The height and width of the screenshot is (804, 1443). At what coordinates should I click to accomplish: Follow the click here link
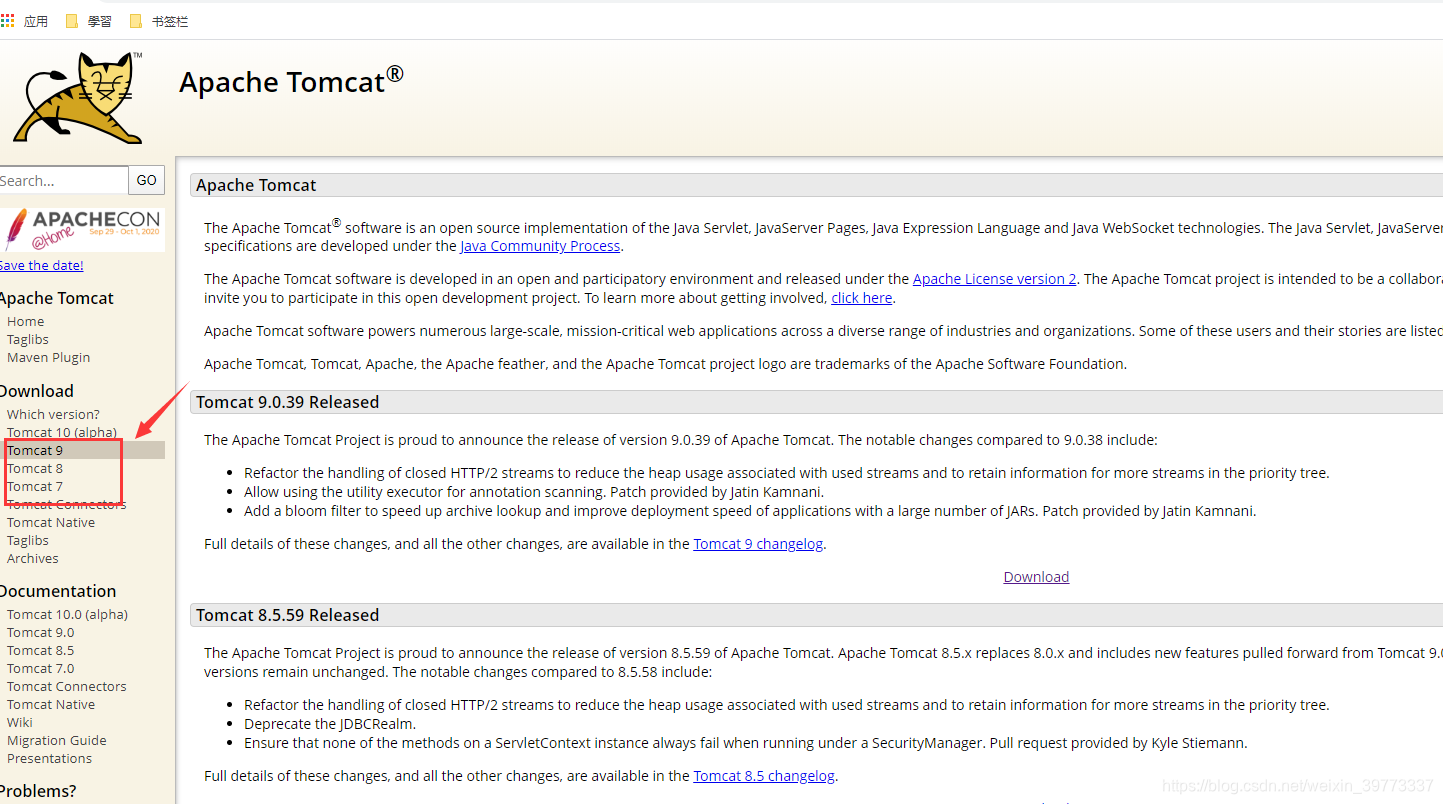click(x=861, y=298)
